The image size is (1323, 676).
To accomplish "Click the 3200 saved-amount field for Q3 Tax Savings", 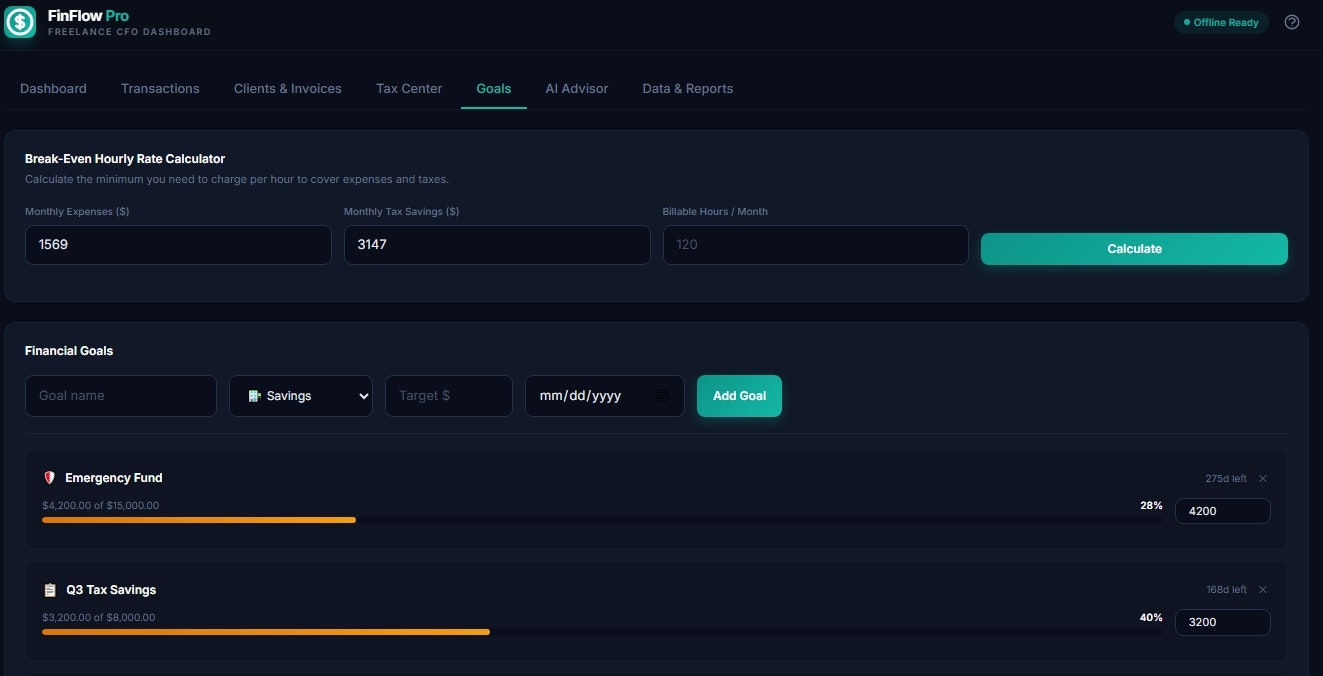I will pos(1222,622).
